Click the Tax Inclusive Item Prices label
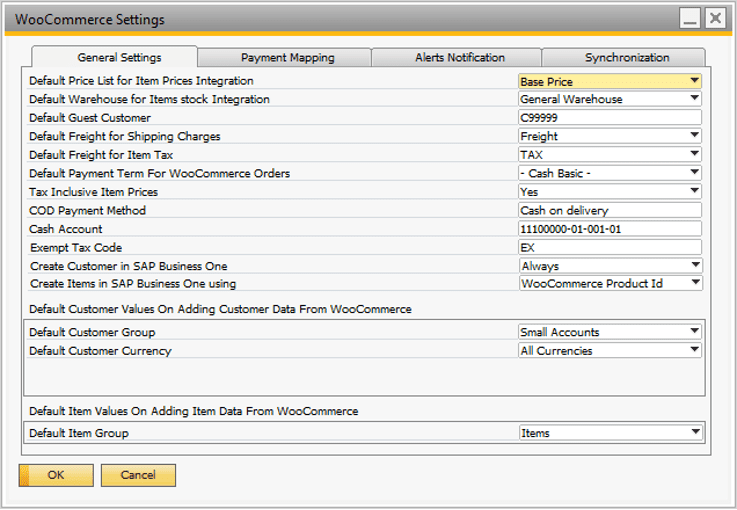The image size is (737, 510). (x=94, y=192)
